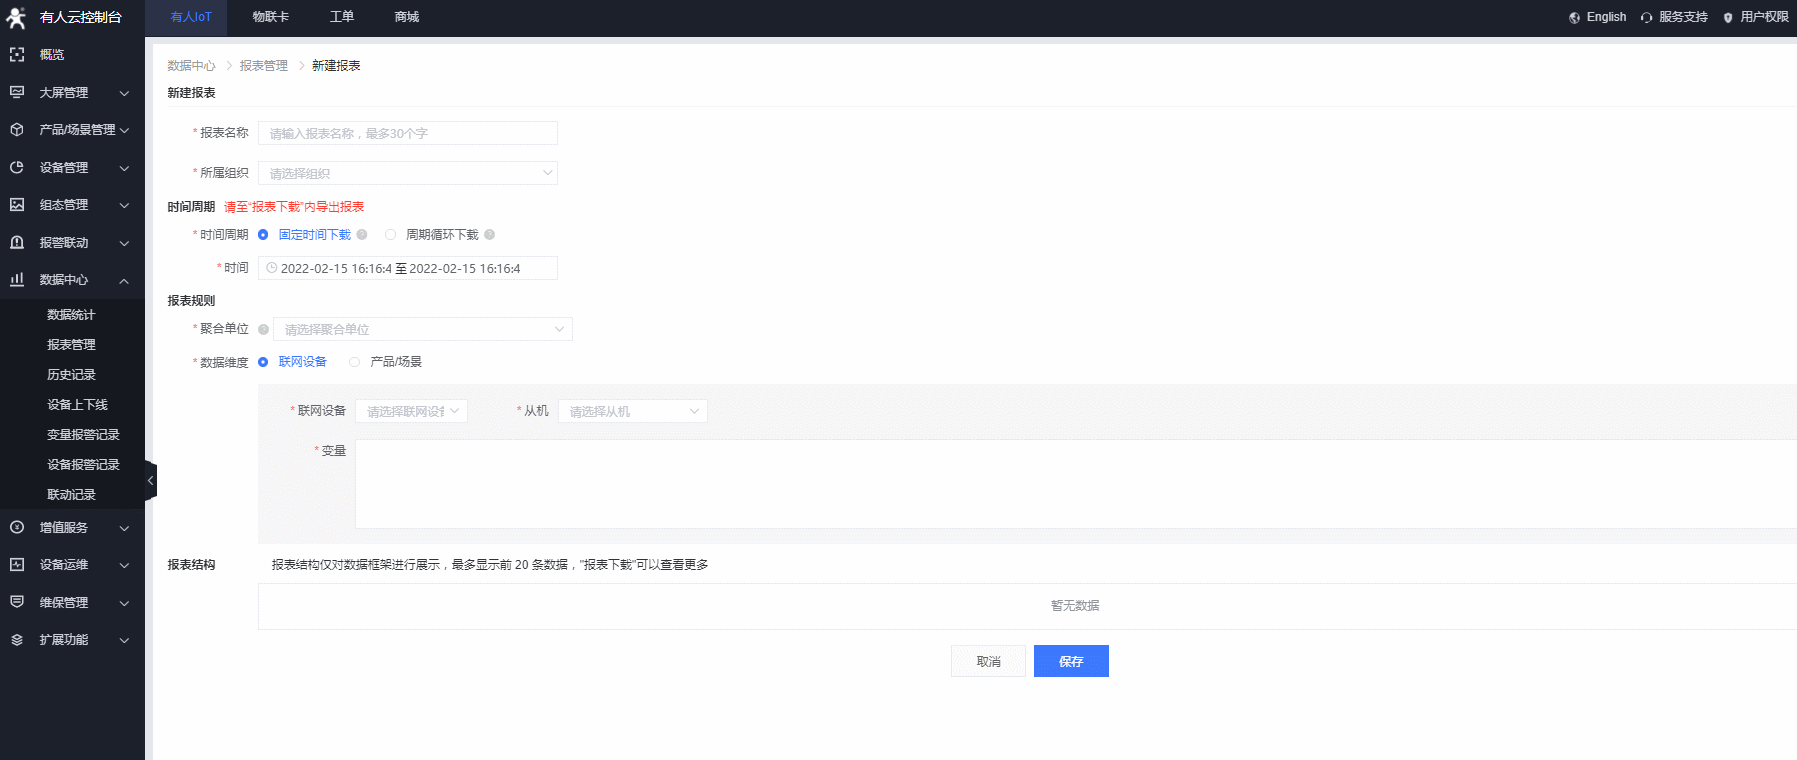Click the 数据中心 chart icon
Viewport: 1797px width, 760px height.
17,280
